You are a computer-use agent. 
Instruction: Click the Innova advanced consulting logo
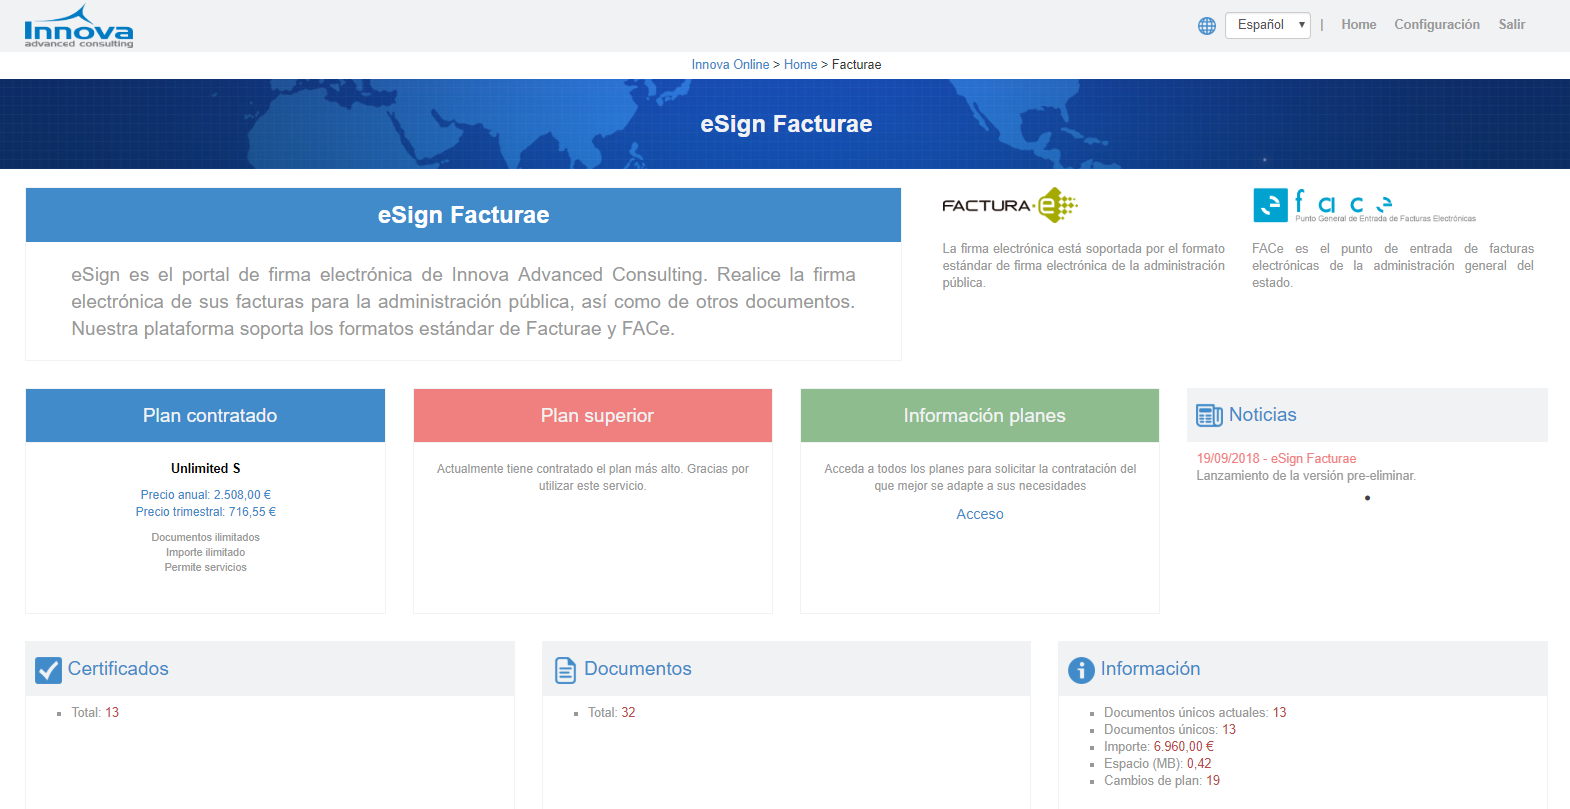coord(78,27)
